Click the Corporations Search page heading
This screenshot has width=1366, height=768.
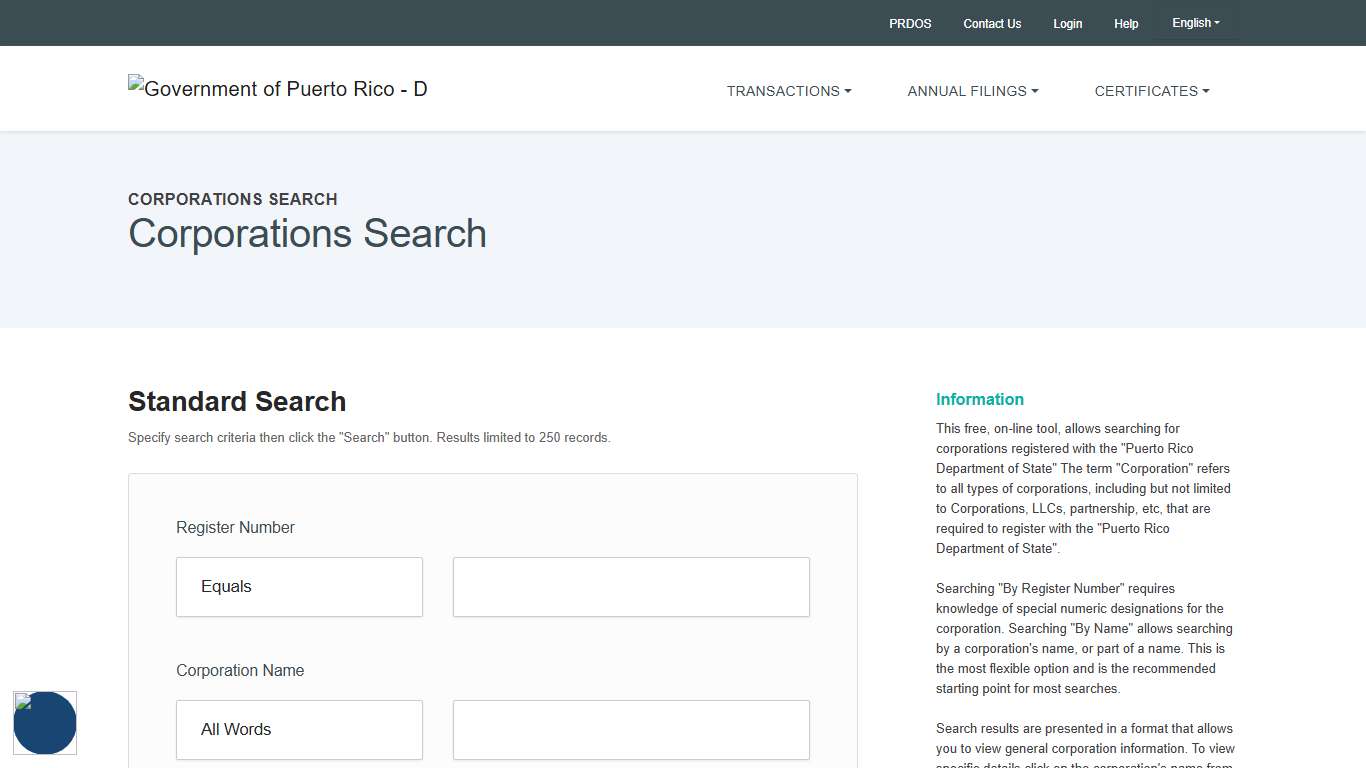click(307, 234)
